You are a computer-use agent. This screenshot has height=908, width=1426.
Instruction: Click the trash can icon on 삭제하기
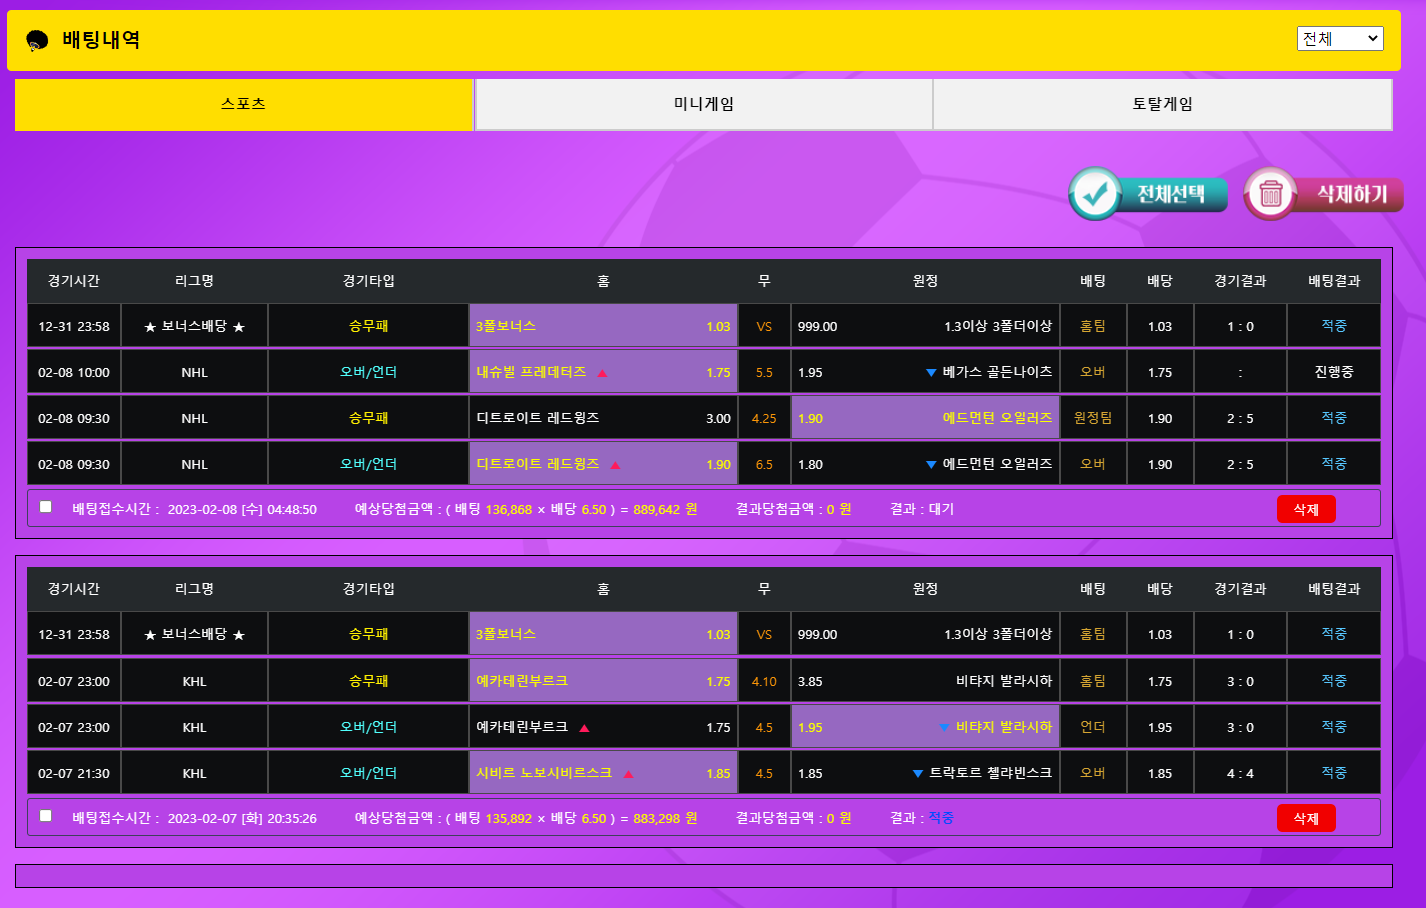(1270, 193)
